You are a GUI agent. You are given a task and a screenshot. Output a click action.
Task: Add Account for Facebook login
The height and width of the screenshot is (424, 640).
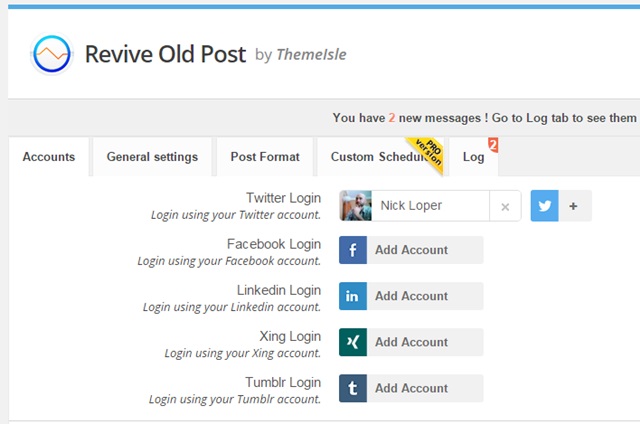tap(411, 250)
